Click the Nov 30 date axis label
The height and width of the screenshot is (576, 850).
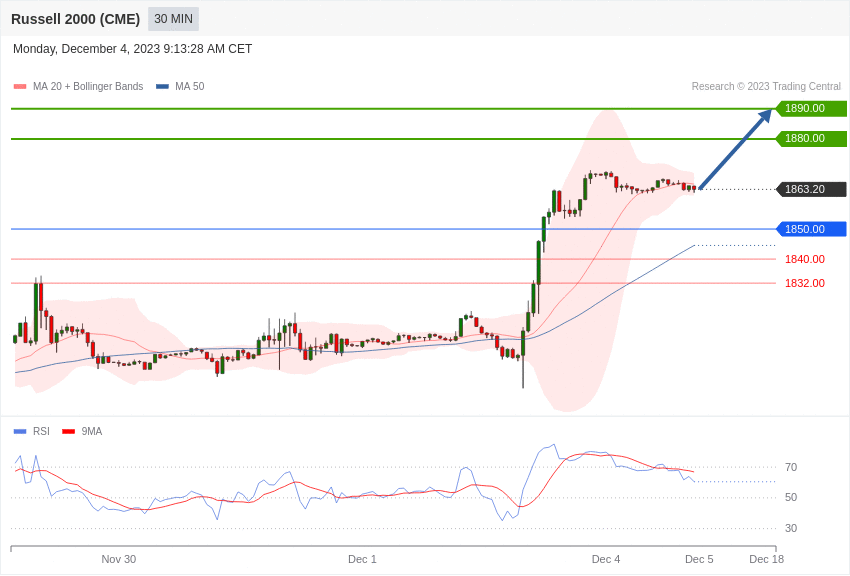119,559
